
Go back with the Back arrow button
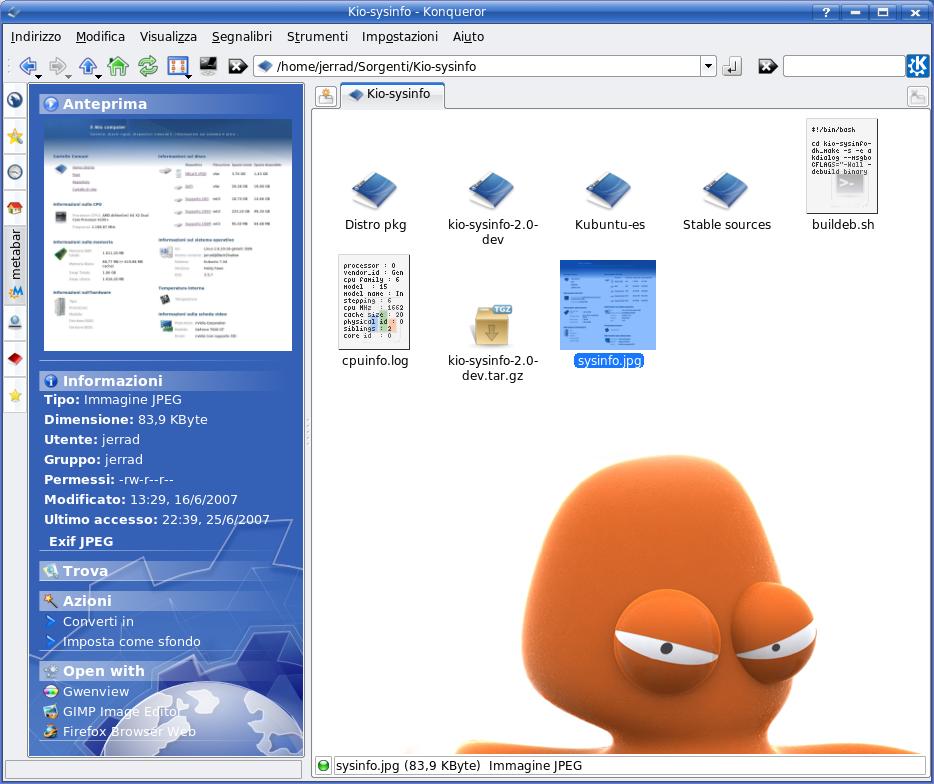(x=27, y=66)
